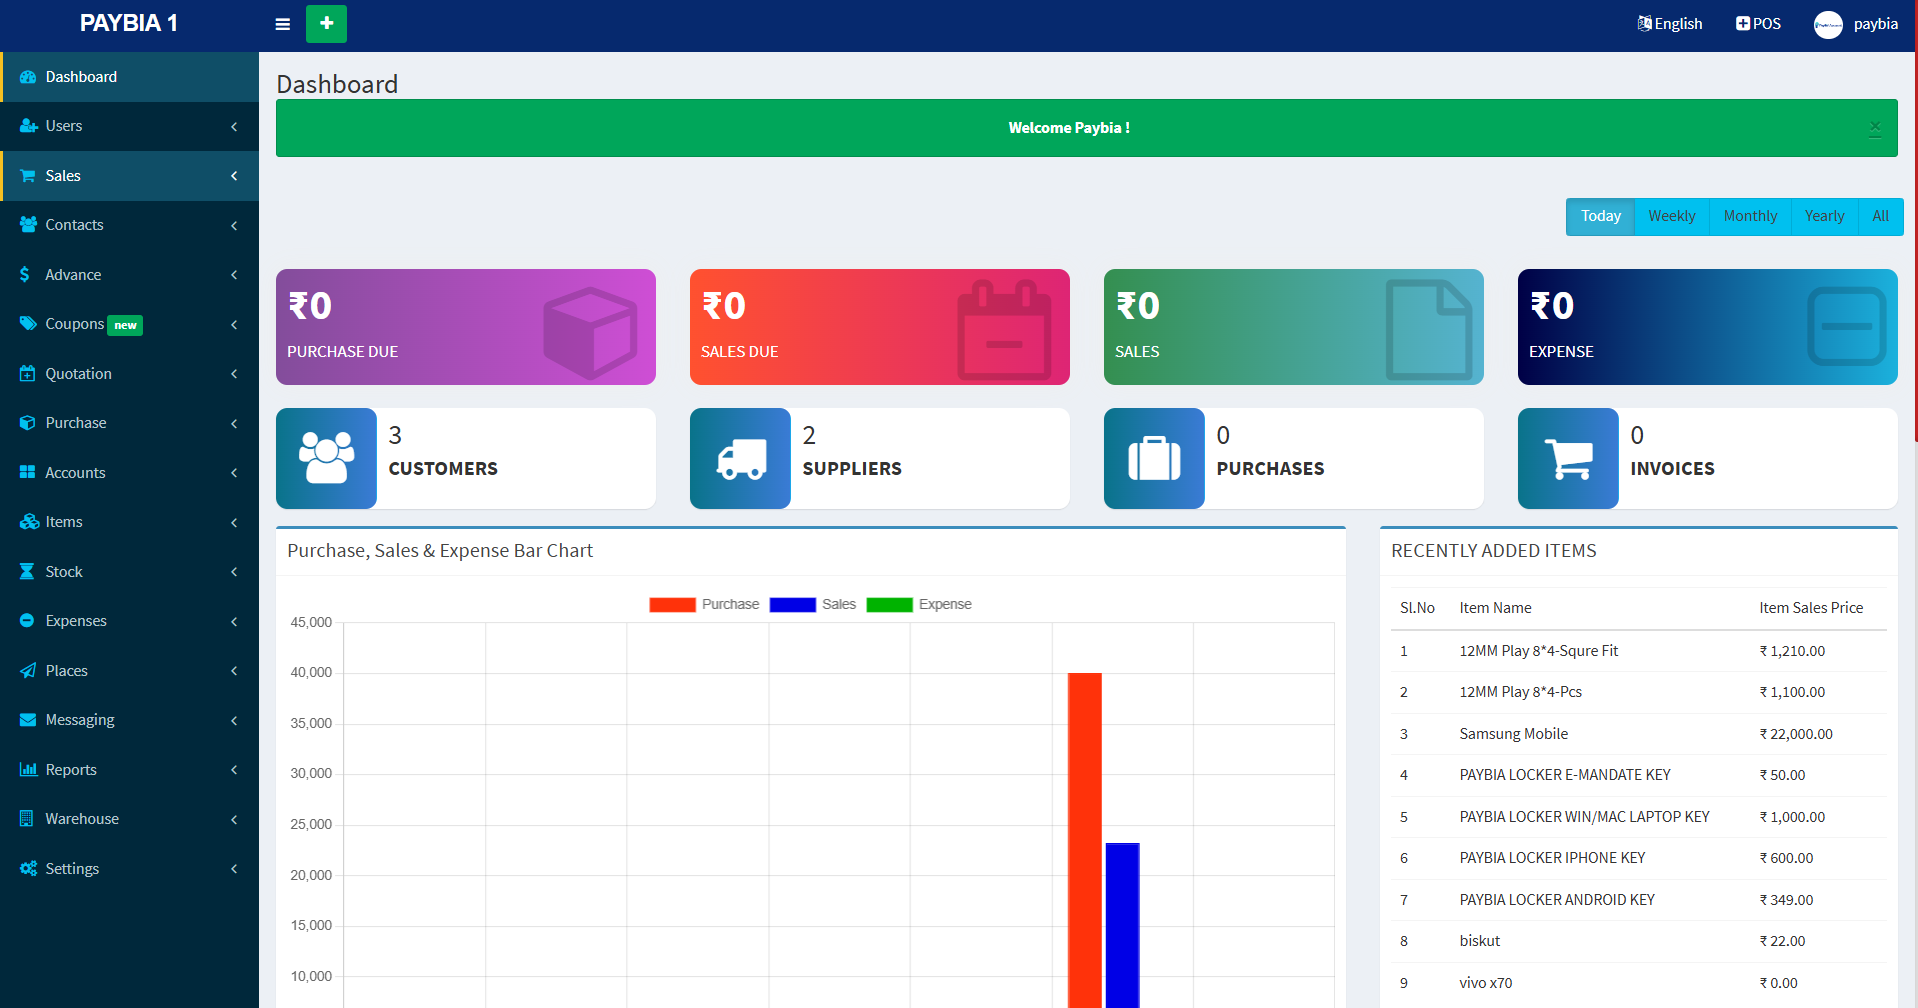Click the Places paper-plane icon in sidebar

[27, 670]
